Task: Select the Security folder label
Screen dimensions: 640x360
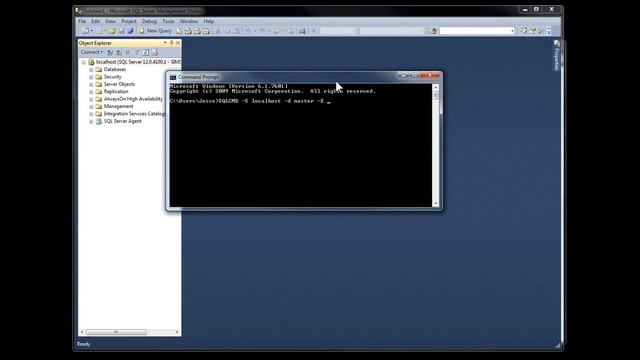Action: click(112, 77)
